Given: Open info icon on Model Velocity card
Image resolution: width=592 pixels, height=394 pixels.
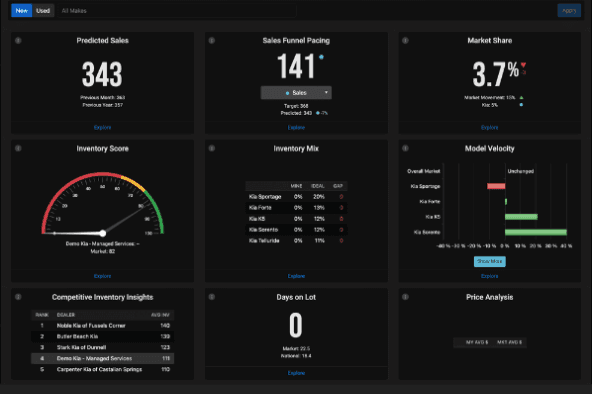Looking at the screenshot, I should (405, 148).
